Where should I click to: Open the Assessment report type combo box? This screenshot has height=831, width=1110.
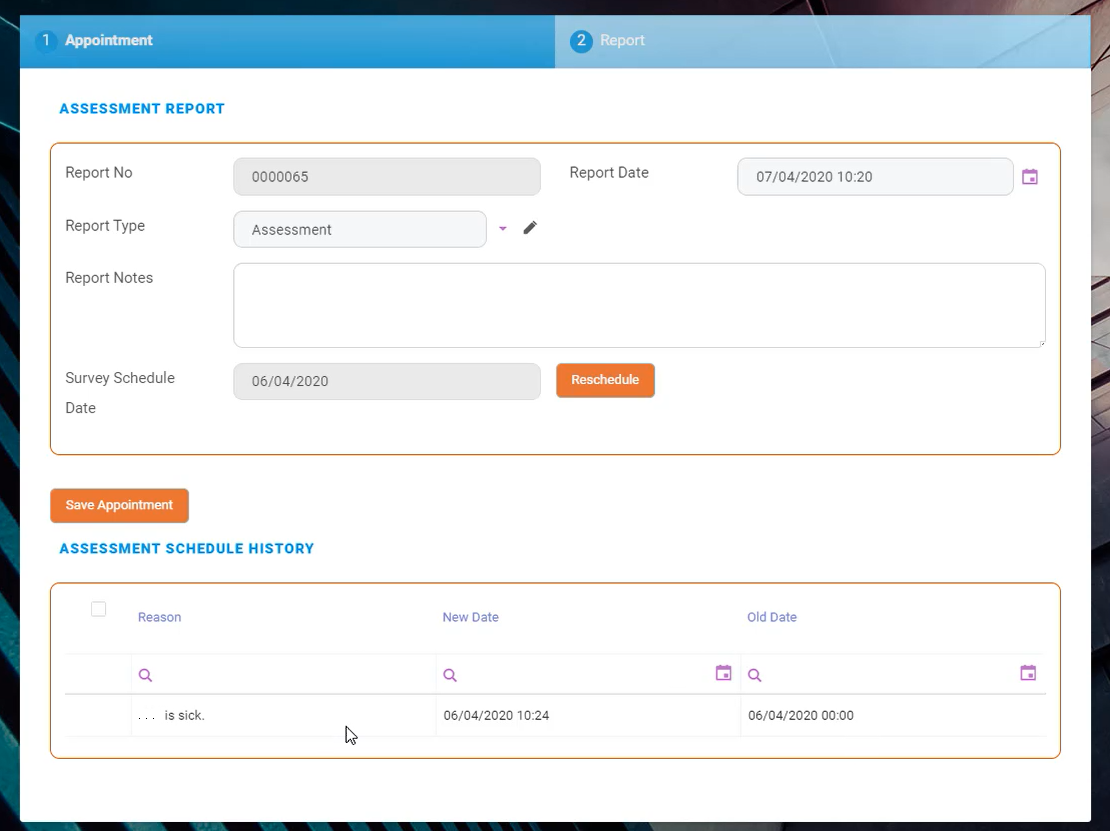coord(359,229)
